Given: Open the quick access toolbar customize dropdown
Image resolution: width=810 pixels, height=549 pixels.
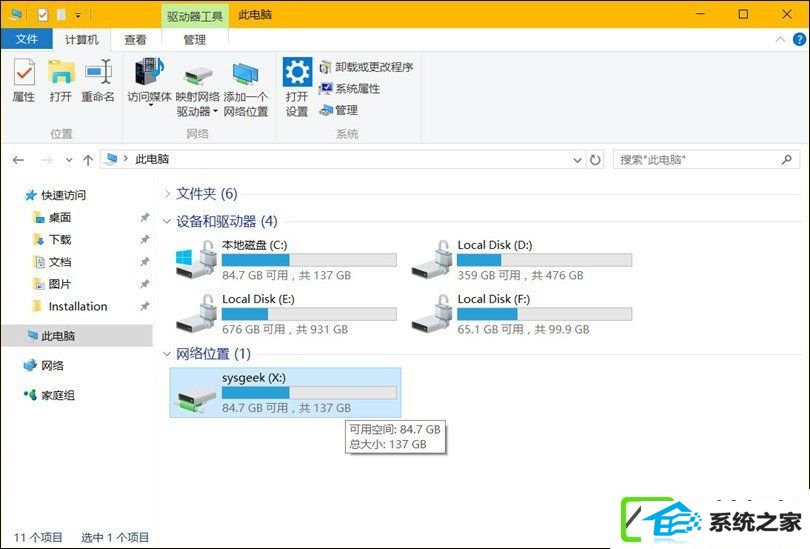Looking at the screenshot, I should pos(78,15).
